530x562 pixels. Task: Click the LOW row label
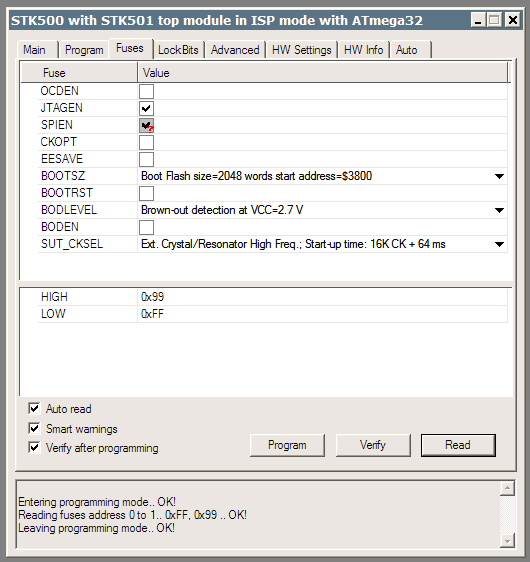[53, 314]
